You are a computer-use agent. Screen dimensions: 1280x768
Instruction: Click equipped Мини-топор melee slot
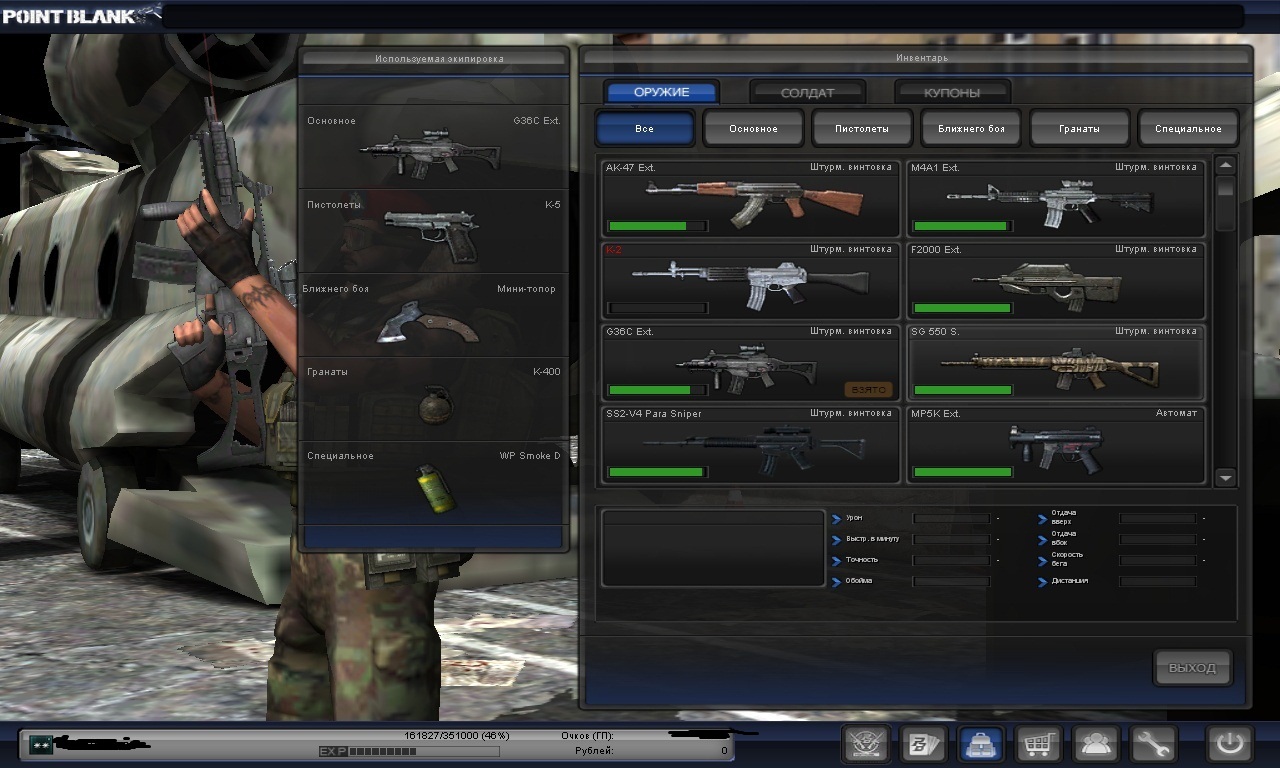click(x=433, y=316)
